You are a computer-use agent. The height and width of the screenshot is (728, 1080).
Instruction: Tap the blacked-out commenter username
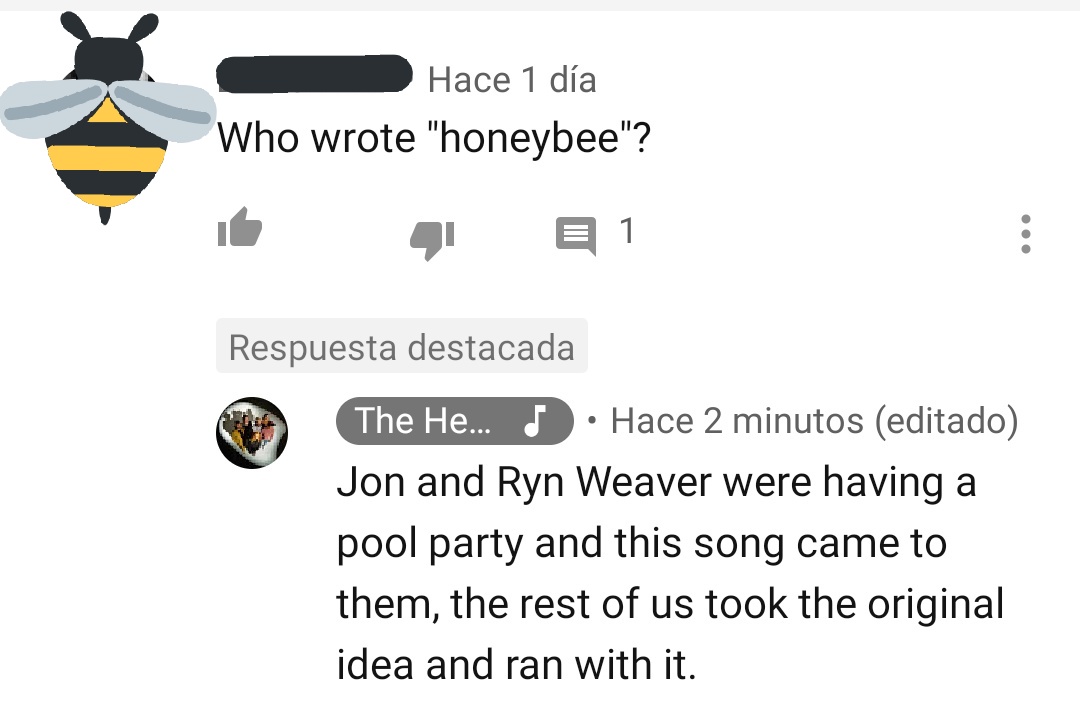click(x=314, y=74)
